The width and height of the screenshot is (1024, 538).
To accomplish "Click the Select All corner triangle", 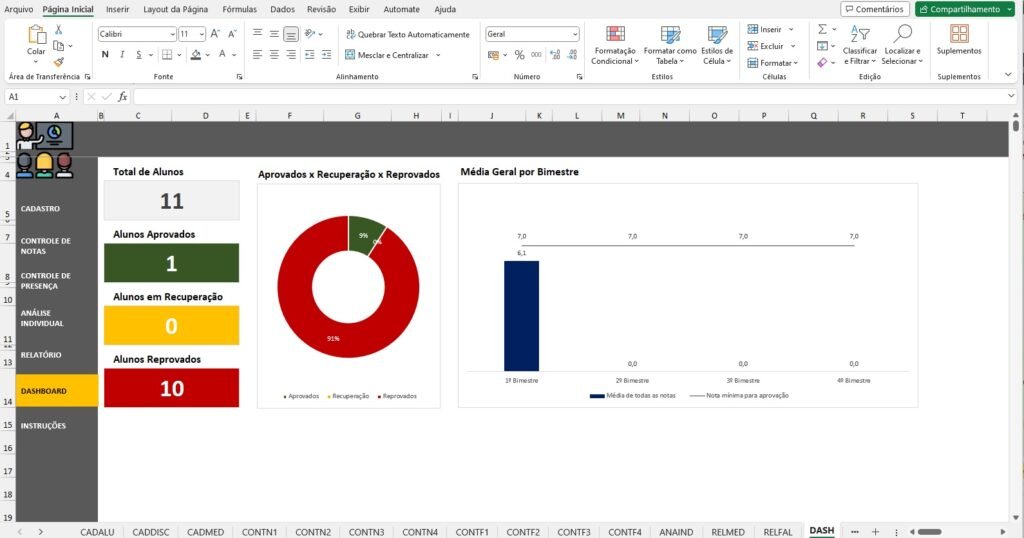I will pos(10,116).
